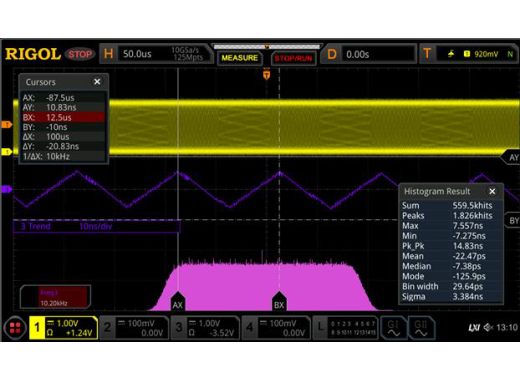Click the Mode -125.9ps row
Screen dimensions: 520x380
tap(451, 276)
